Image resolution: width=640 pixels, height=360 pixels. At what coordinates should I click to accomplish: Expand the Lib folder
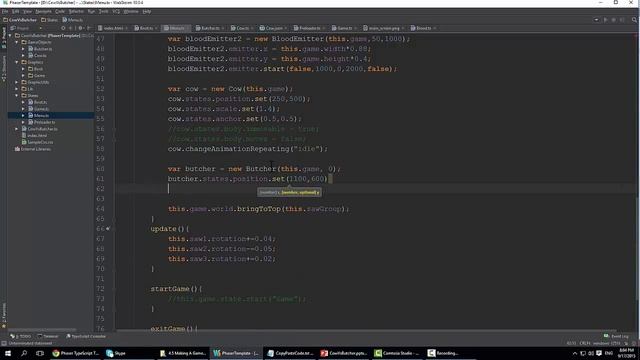[x=17, y=89]
